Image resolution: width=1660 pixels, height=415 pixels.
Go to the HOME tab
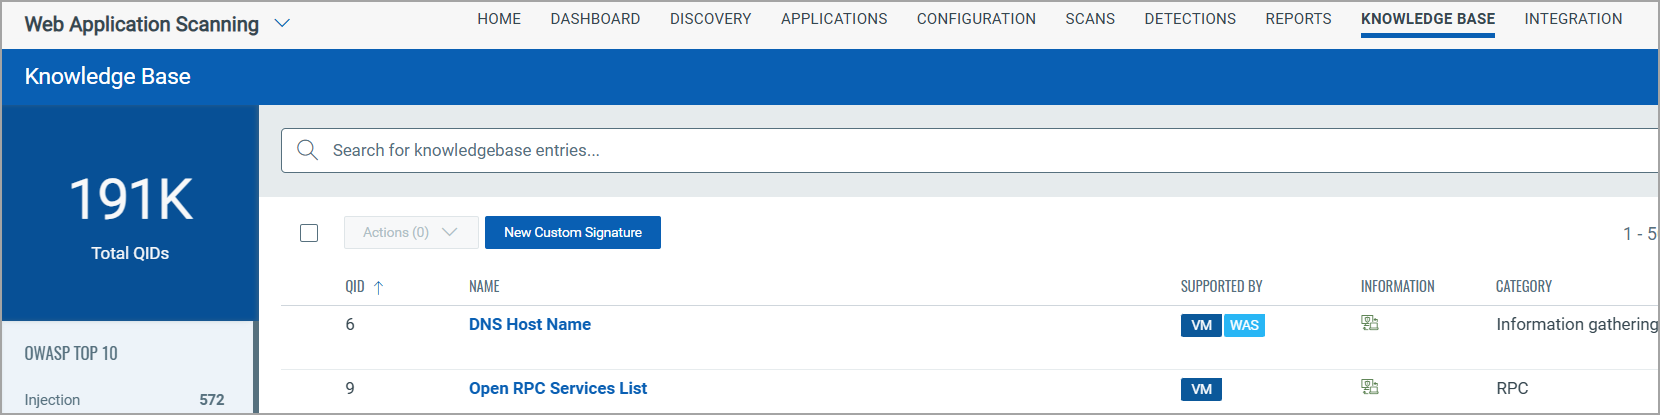pos(499,19)
